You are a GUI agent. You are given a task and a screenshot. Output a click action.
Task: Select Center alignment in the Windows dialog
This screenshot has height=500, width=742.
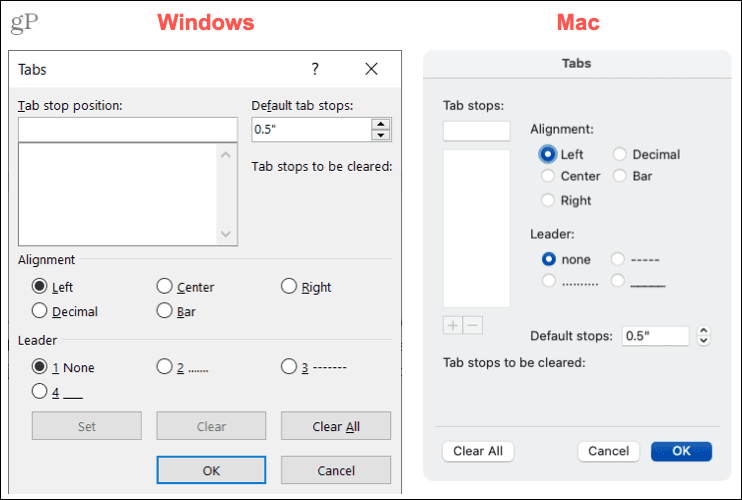(164, 286)
